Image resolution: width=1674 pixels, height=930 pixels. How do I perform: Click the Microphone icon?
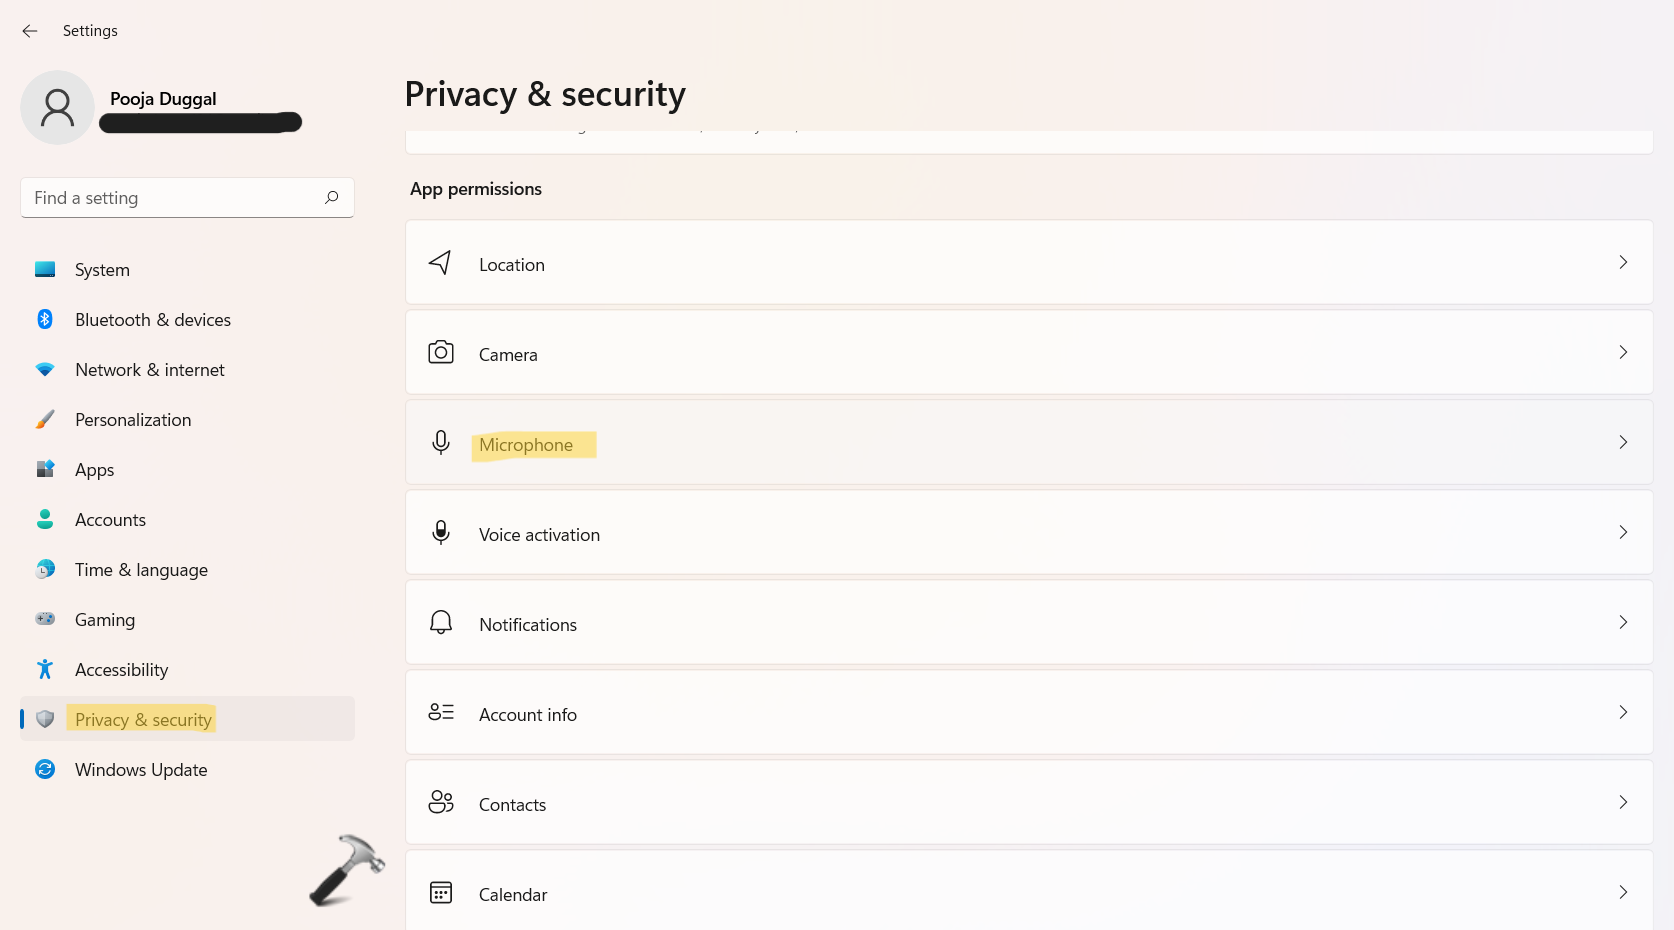pos(441,443)
